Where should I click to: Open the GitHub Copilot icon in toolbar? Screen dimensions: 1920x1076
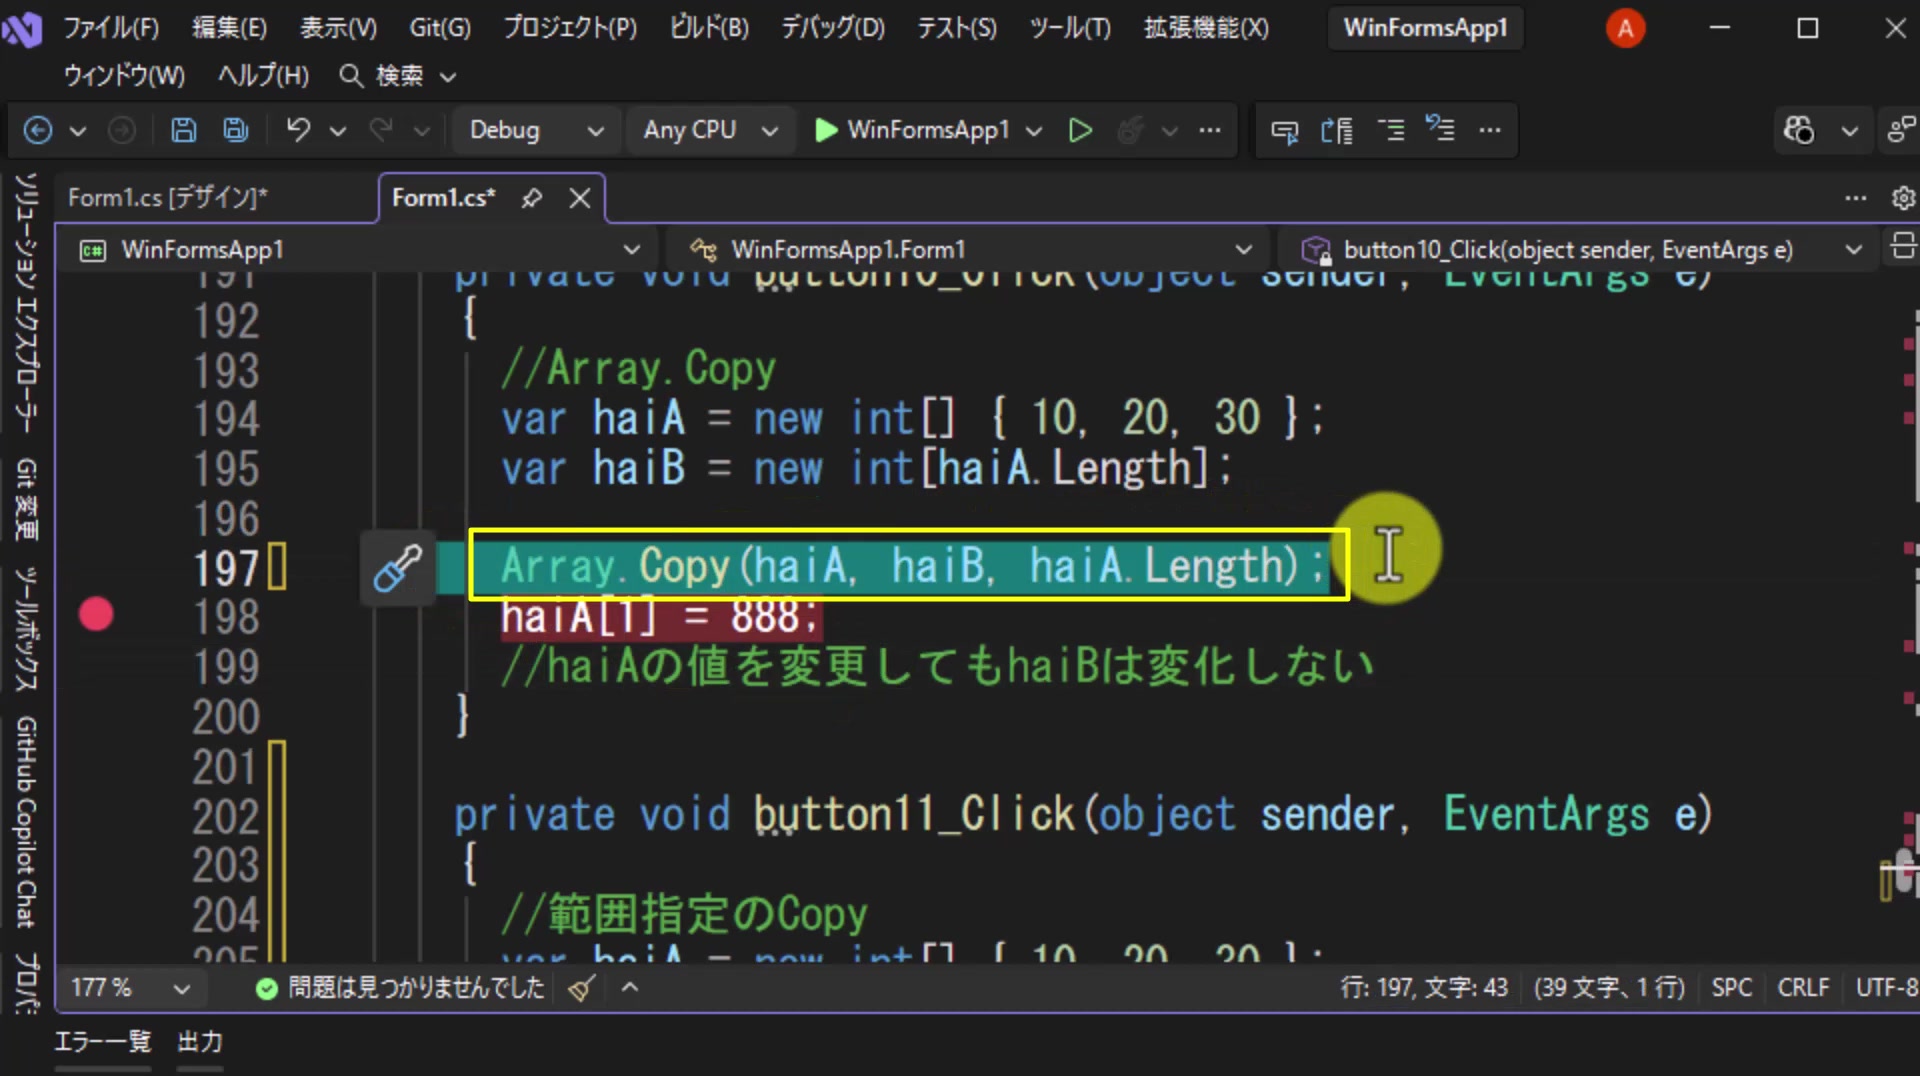click(1798, 130)
